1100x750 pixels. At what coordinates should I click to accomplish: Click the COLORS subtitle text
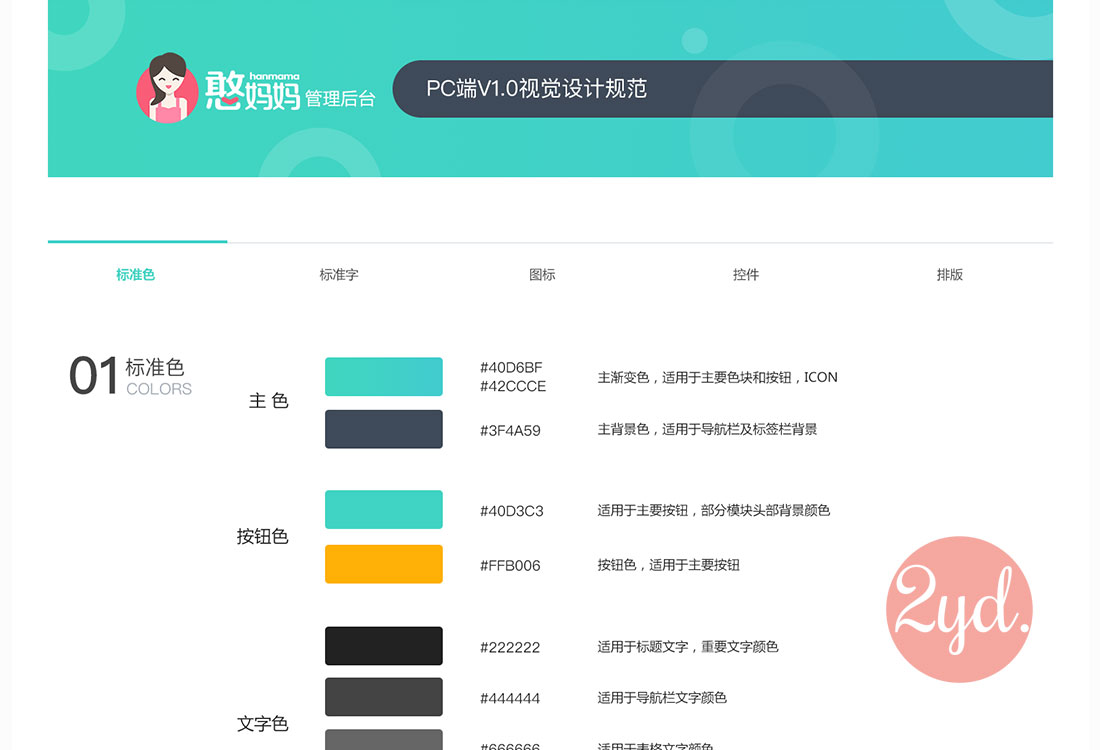pyautogui.click(x=158, y=390)
